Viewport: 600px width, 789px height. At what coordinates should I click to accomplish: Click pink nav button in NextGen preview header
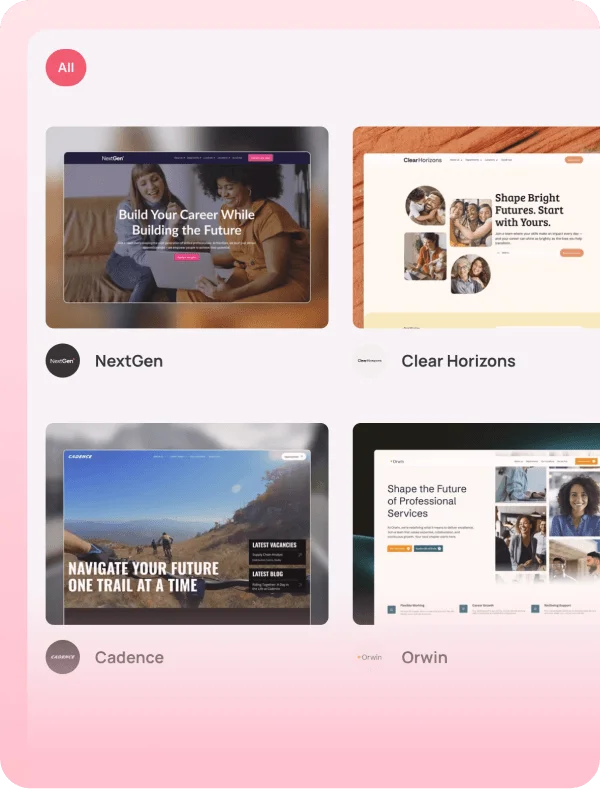click(x=261, y=158)
